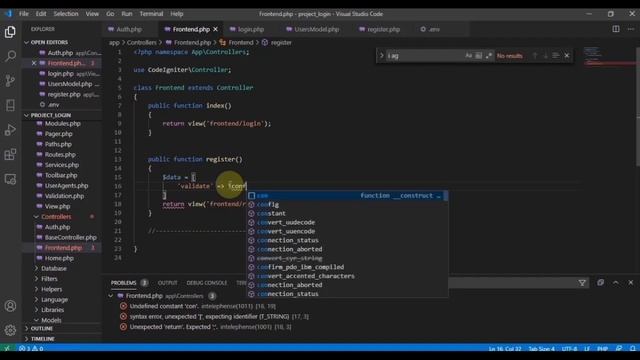
Task: Open the Explorer view in activity bar
Action: (10, 32)
